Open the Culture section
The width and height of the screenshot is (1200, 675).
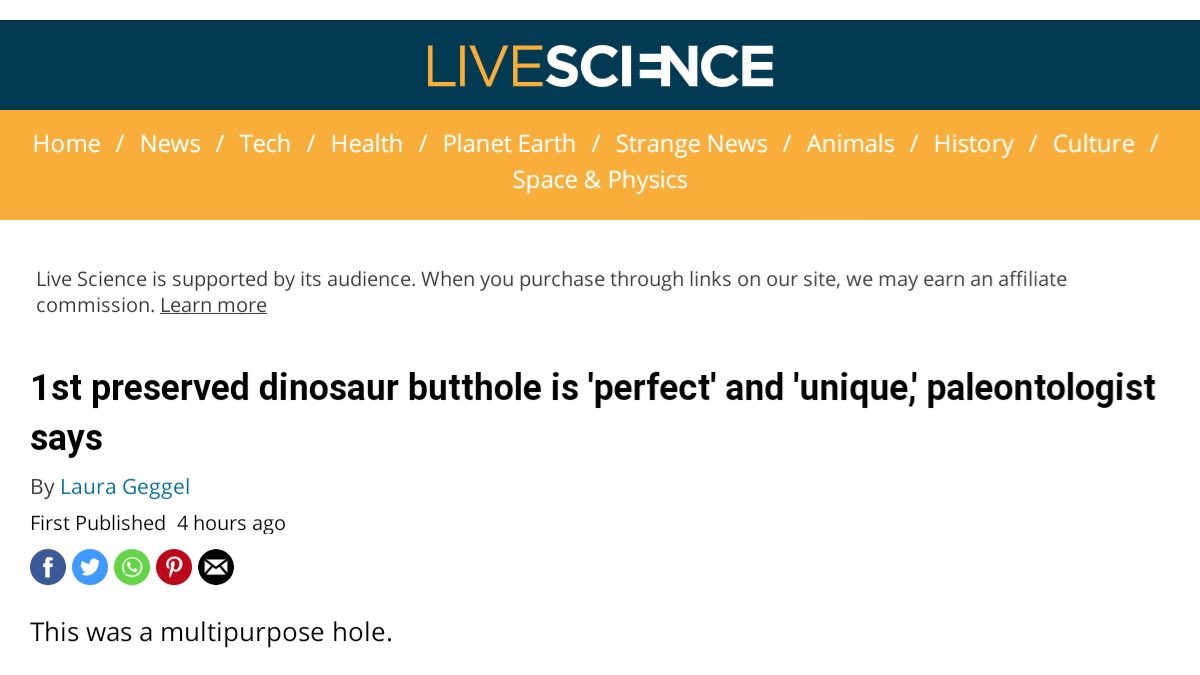point(1093,143)
